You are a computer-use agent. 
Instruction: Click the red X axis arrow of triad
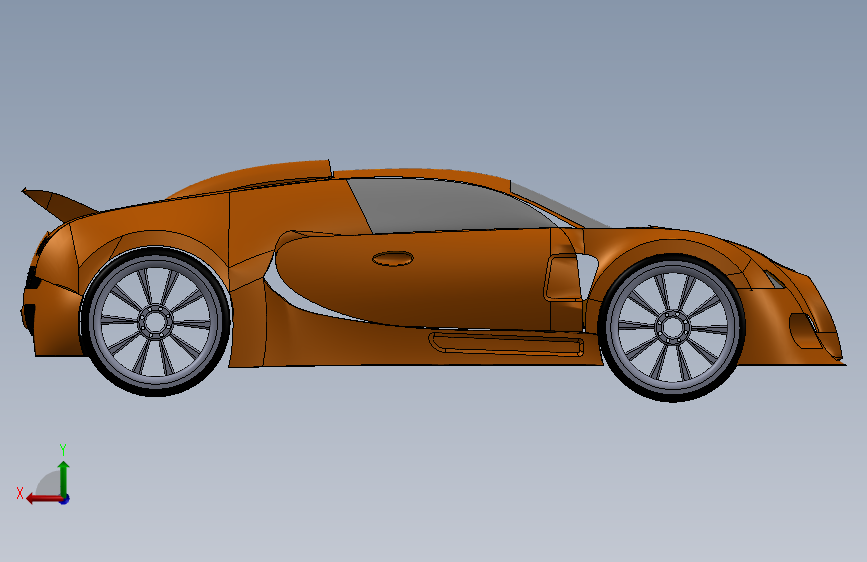pos(44,499)
